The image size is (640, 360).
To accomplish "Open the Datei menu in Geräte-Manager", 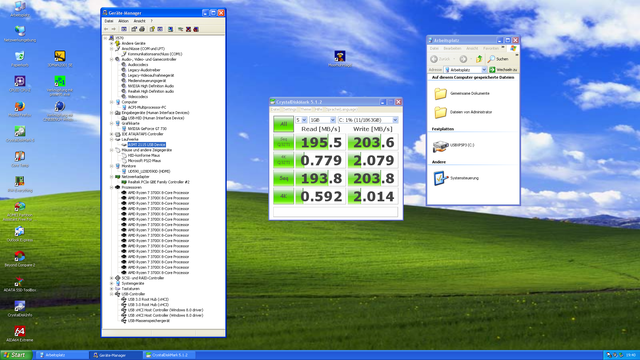I will pos(109,21).
